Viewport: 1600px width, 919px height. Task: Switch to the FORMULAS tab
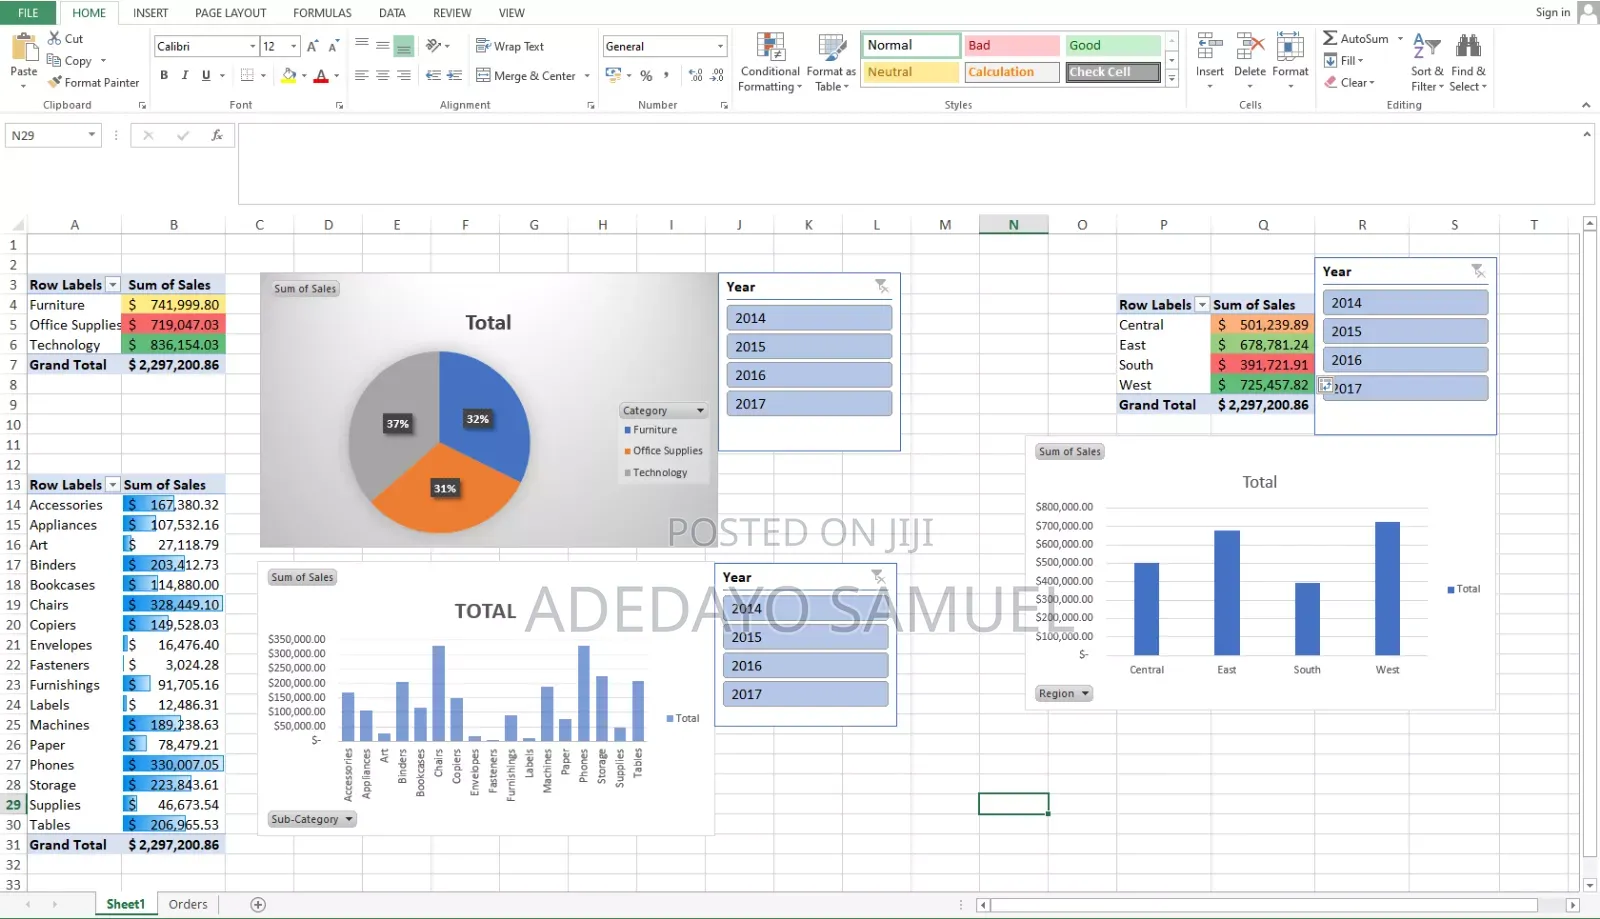tap(322, 13)
